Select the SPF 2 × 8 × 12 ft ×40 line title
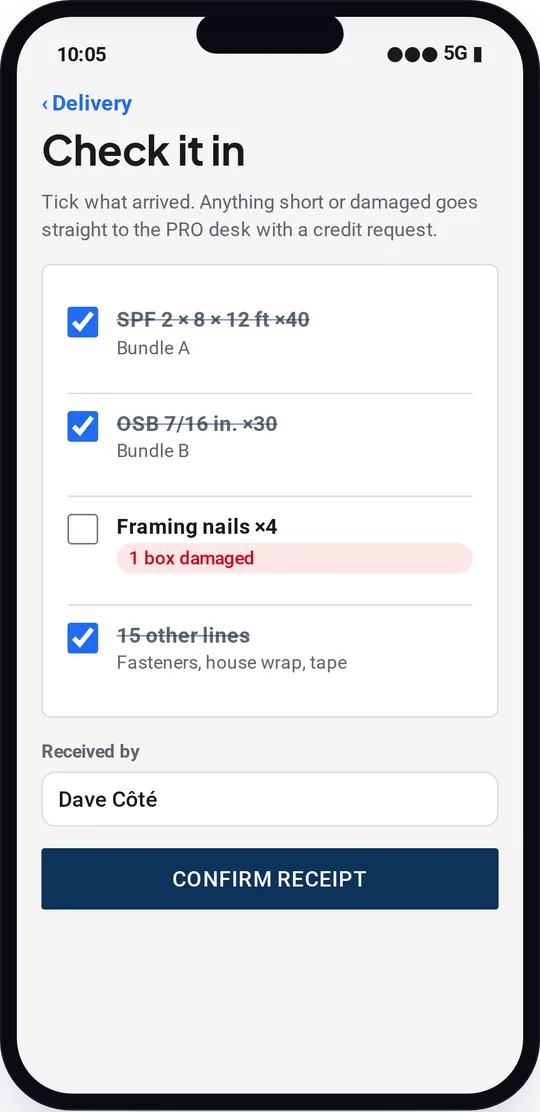The height and width of the screenshot is (1112, 540). [x=213, y=320]
